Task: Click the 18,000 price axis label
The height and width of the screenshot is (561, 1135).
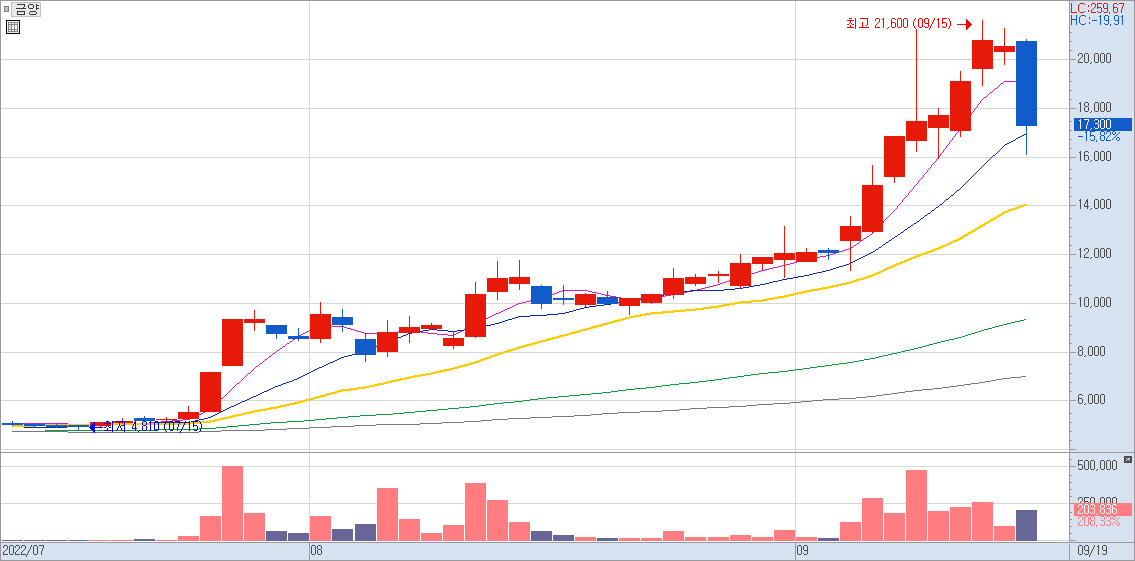Action: pos(1094,109)
